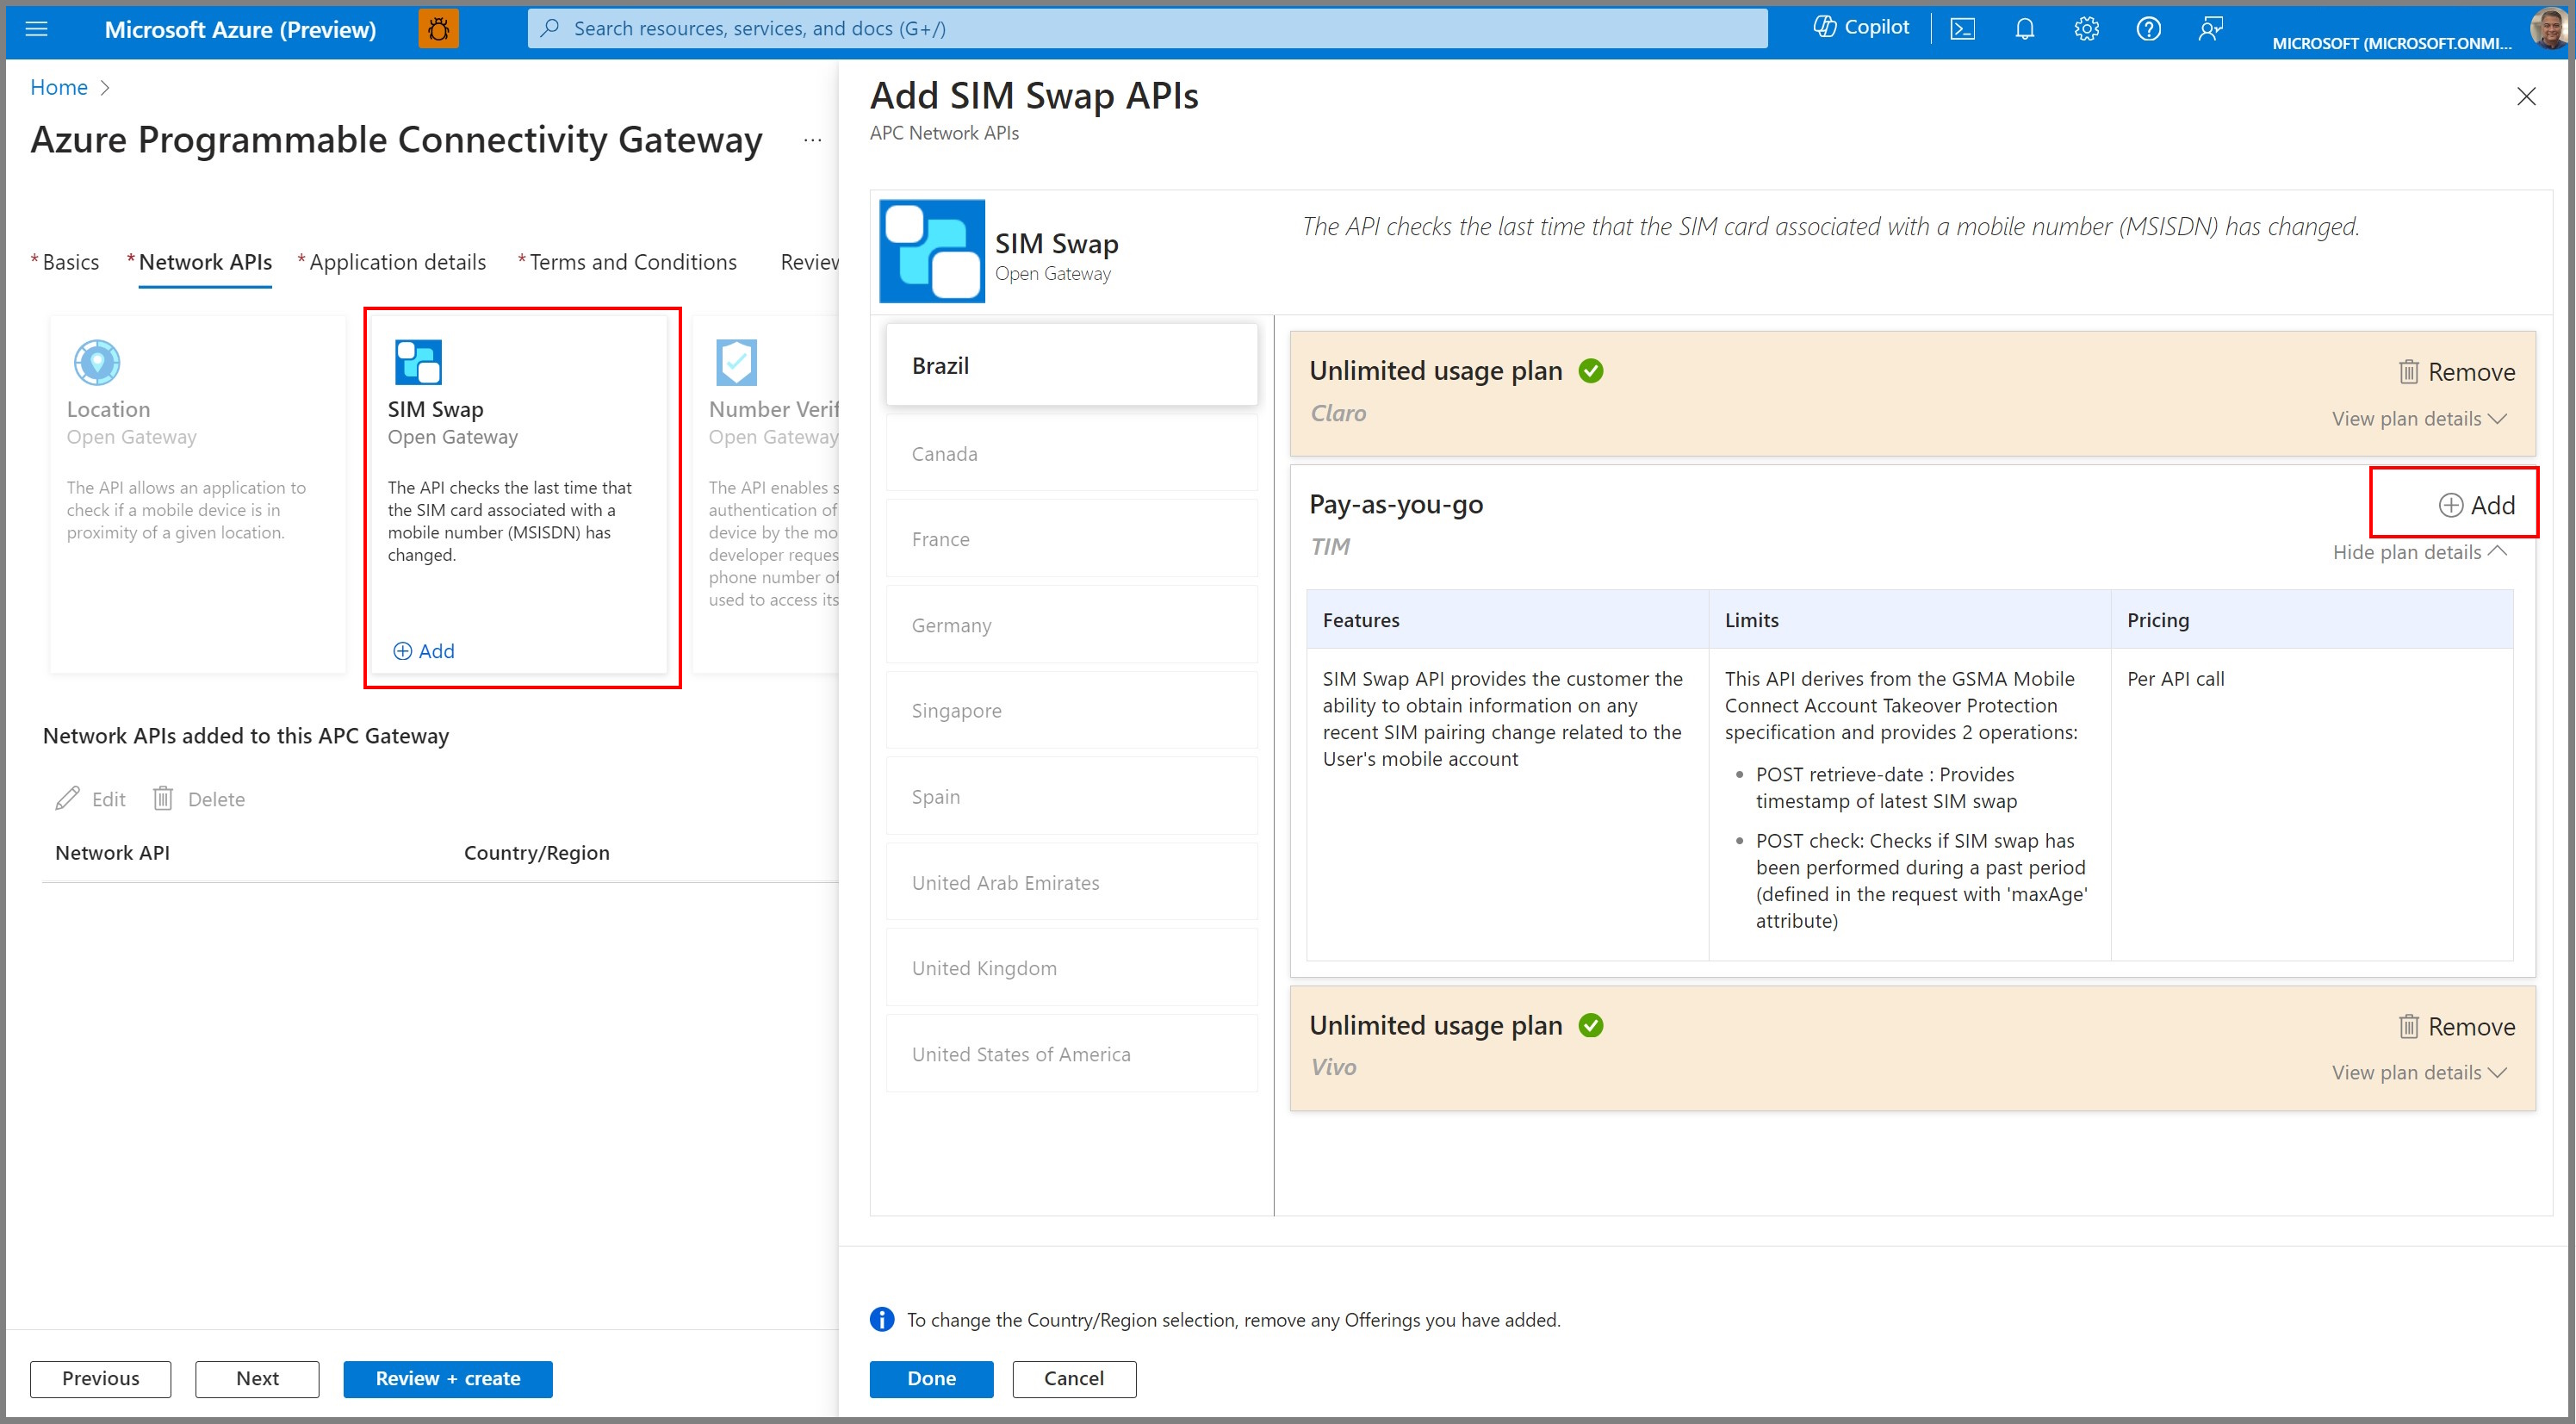2576x1424 pixels.
Task: Click the Done button
Action: [x=931, y=1379]
